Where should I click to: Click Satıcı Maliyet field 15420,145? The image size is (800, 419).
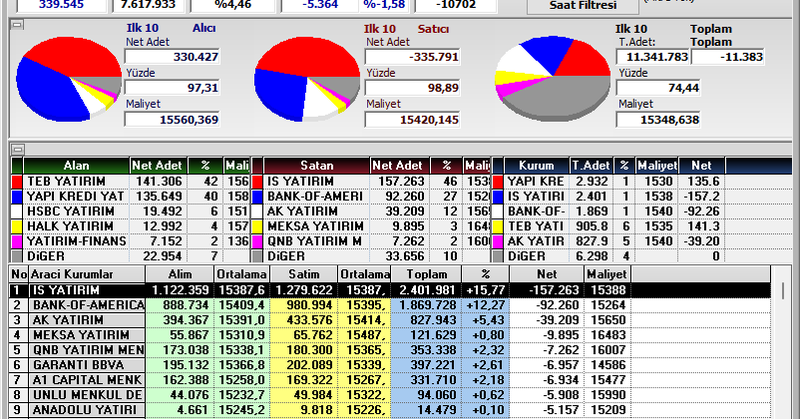(412, 119)
